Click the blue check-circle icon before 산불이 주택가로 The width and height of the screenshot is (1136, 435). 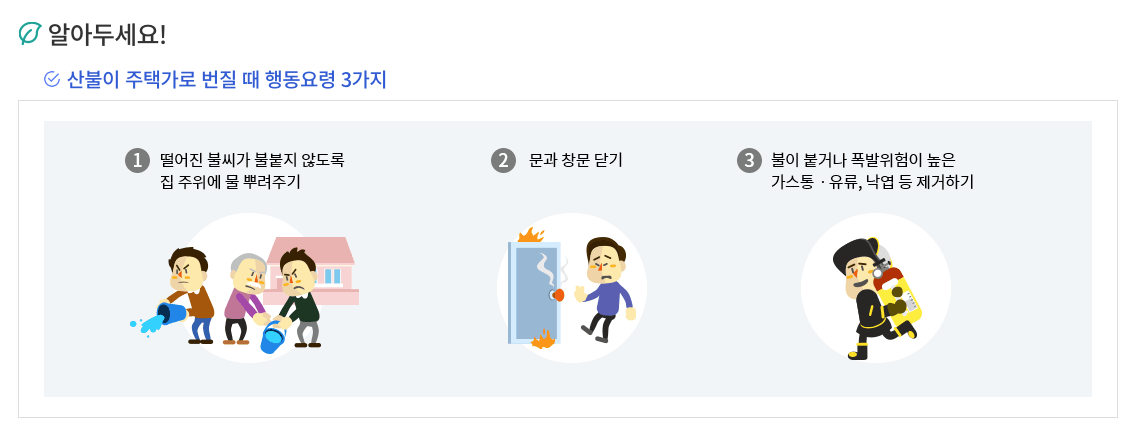click(52, 79)
